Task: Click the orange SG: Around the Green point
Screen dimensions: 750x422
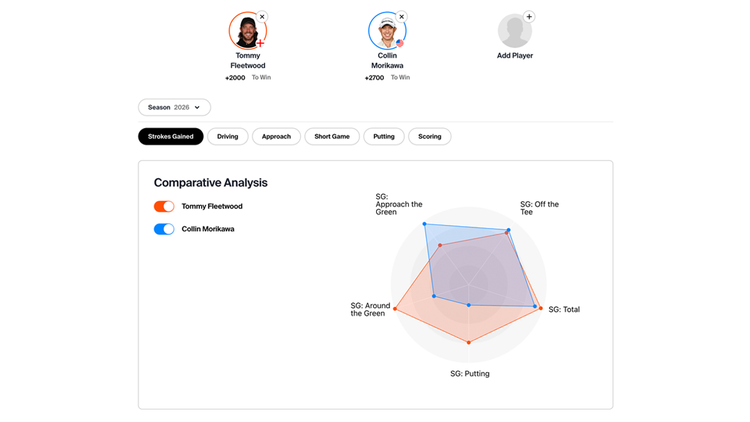Action: coord(395,309)
